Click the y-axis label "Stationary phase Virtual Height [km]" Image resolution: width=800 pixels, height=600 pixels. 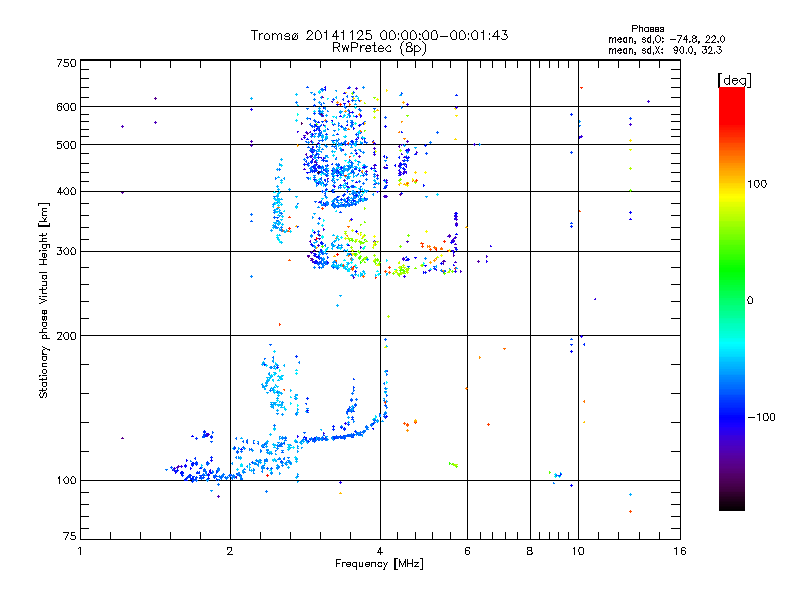43,301
